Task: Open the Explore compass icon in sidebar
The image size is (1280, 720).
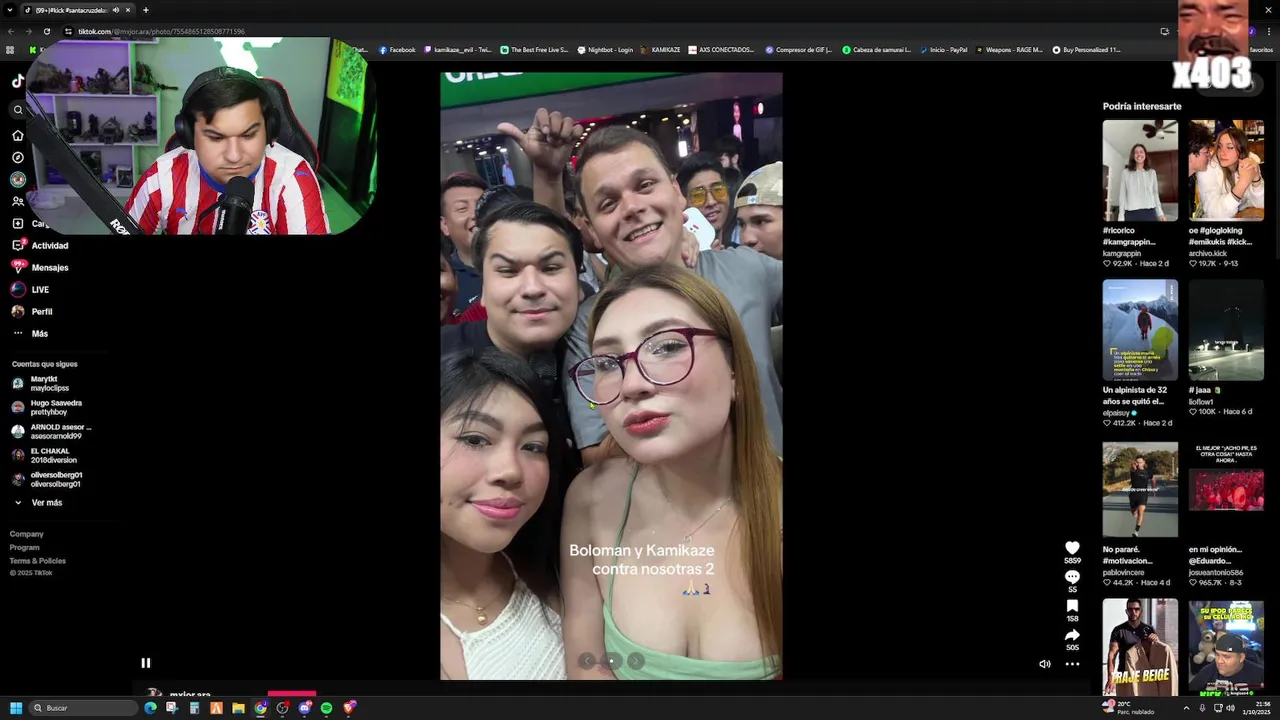Action: pyautogui.click(x=18, y=157)
